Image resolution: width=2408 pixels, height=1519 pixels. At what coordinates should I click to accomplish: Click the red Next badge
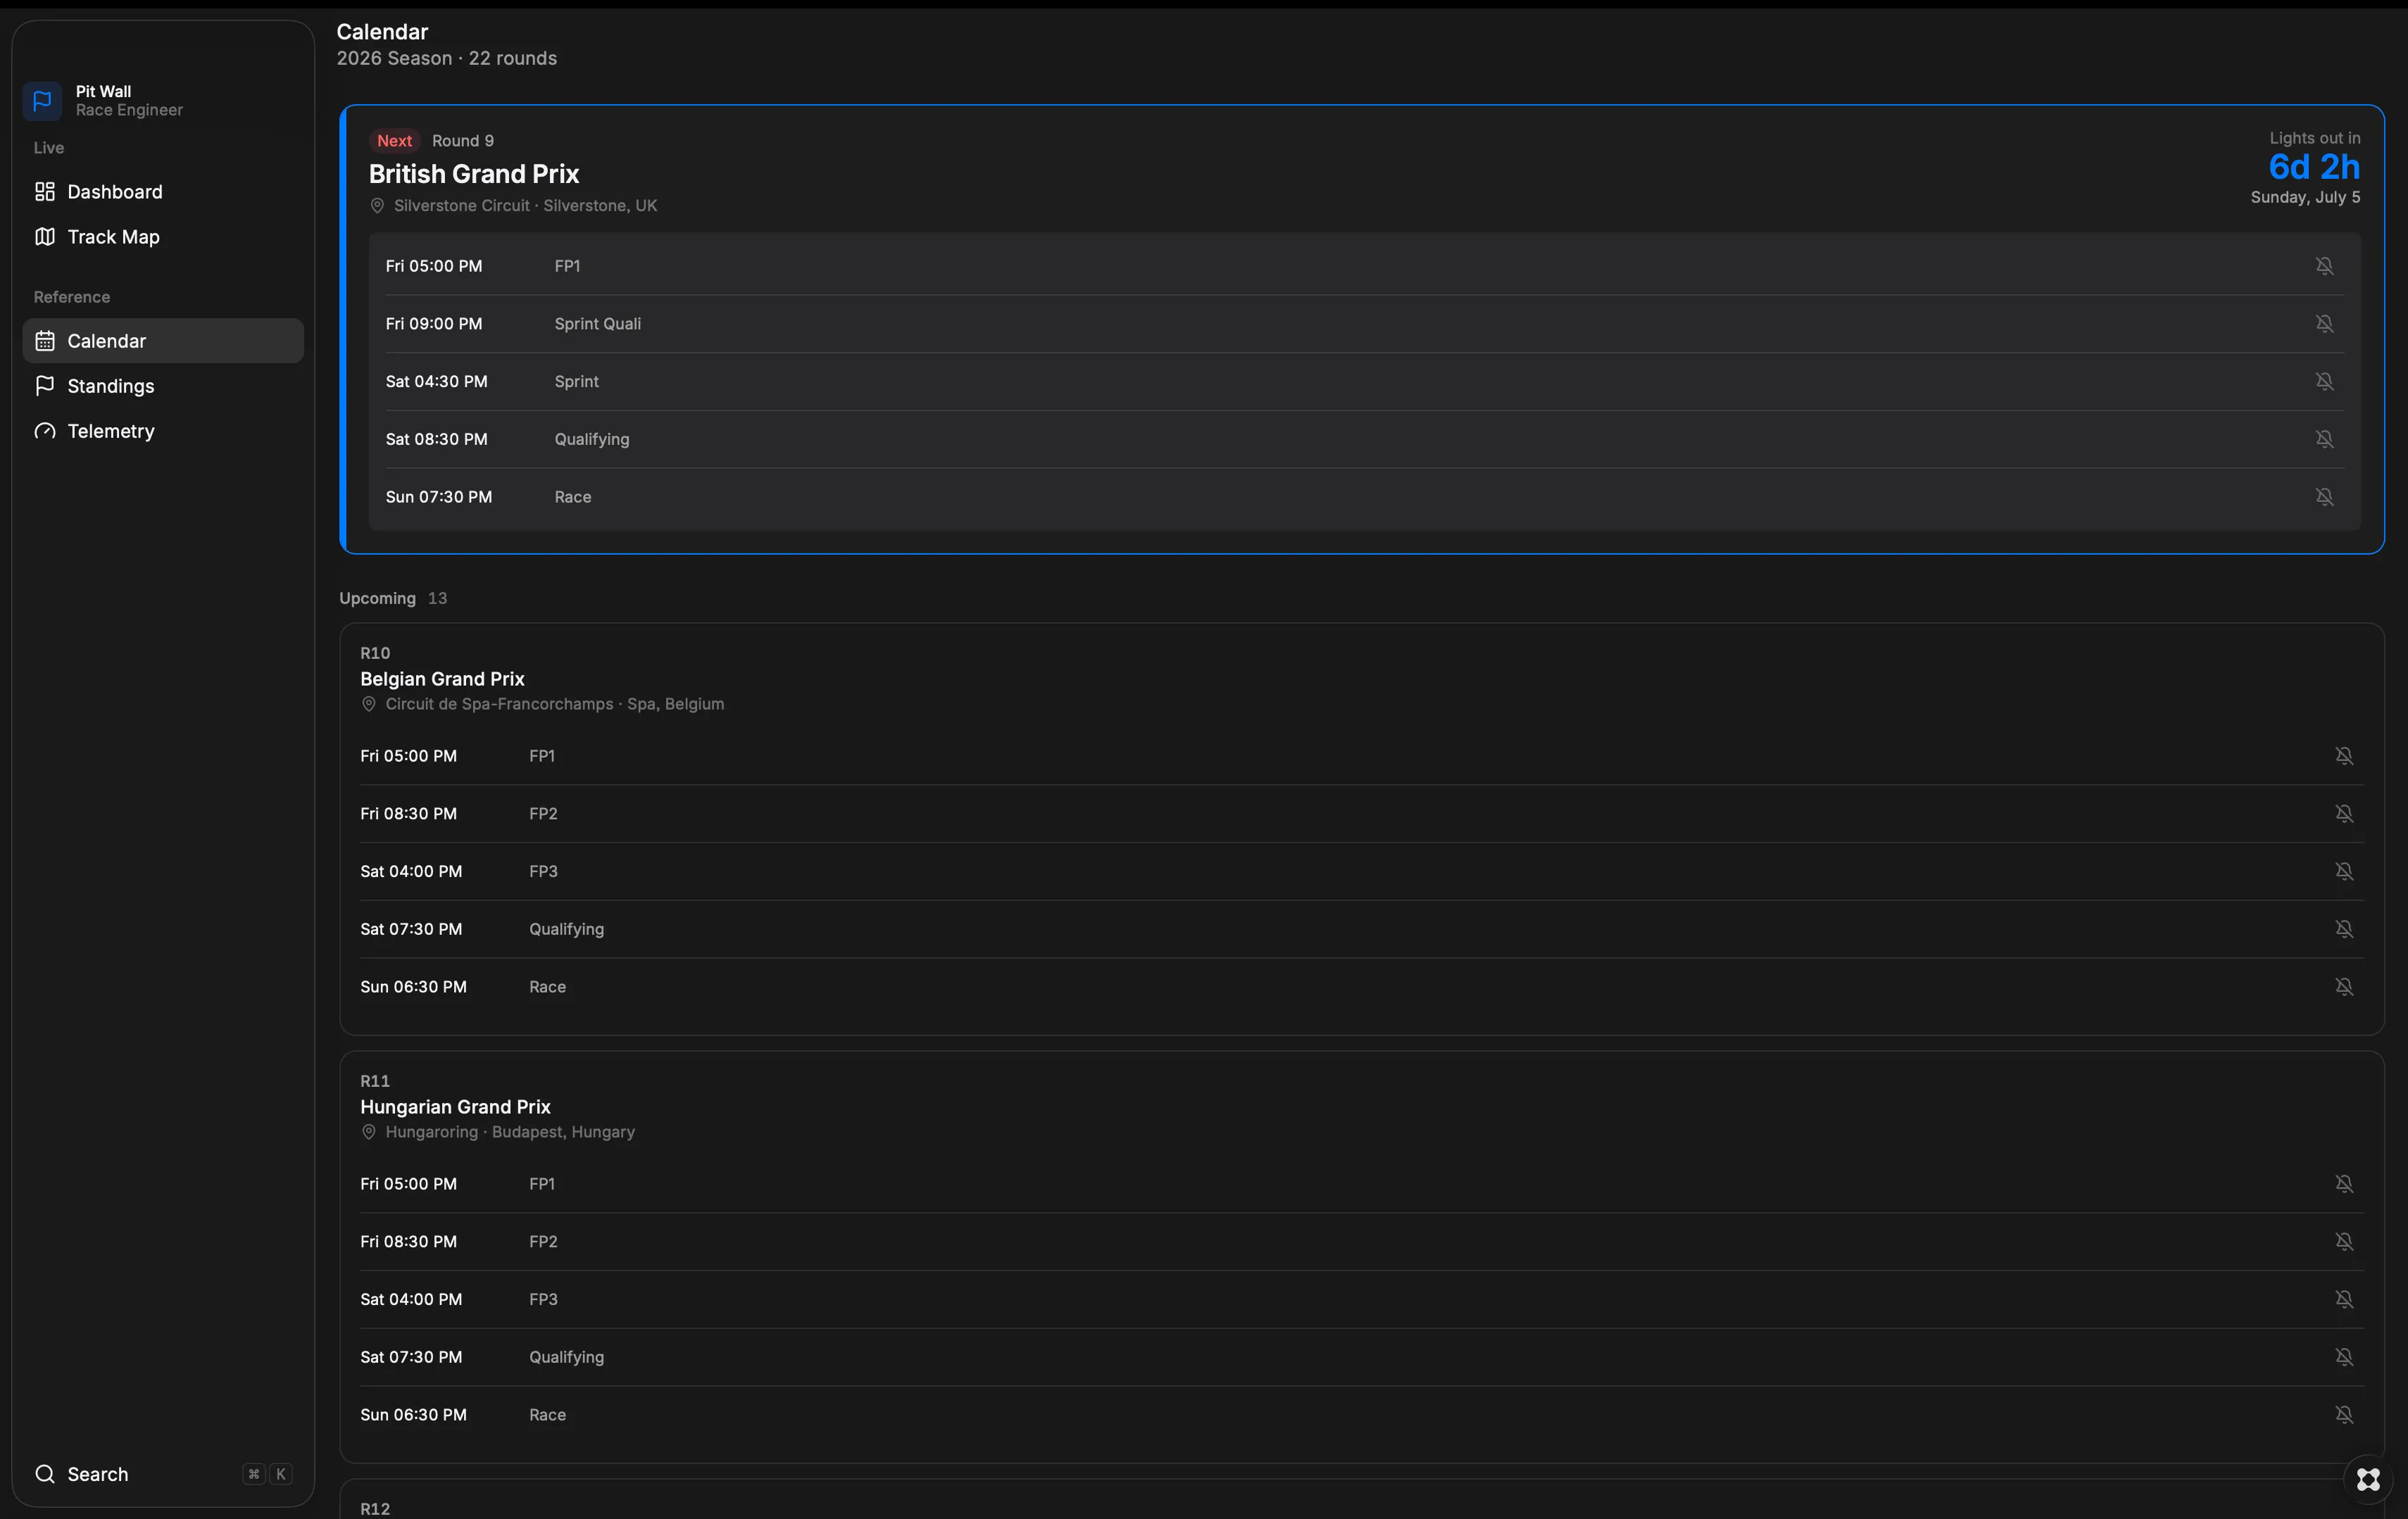pos(394,141)
